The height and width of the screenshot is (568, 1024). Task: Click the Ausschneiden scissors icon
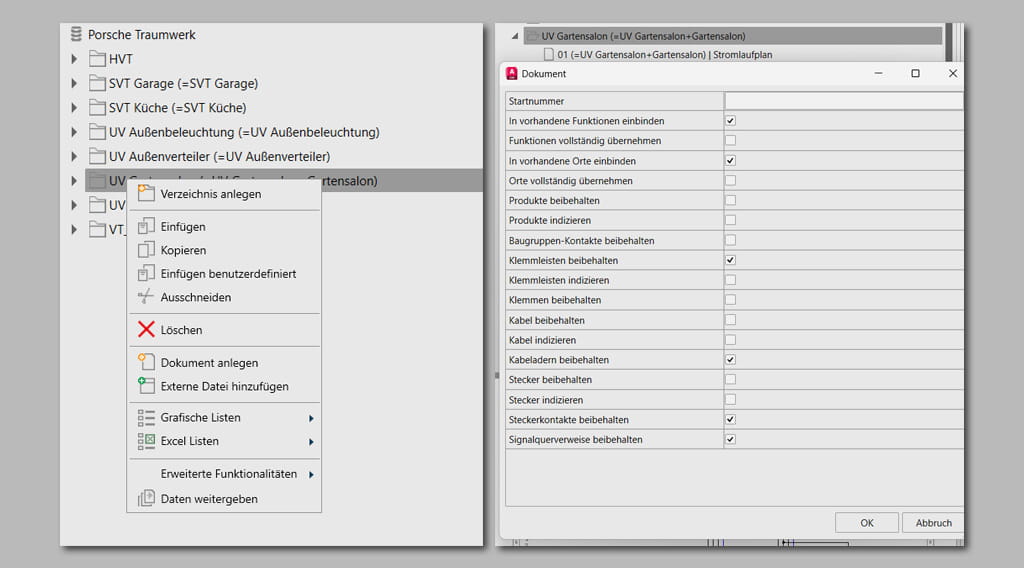[x=146, y=297]
